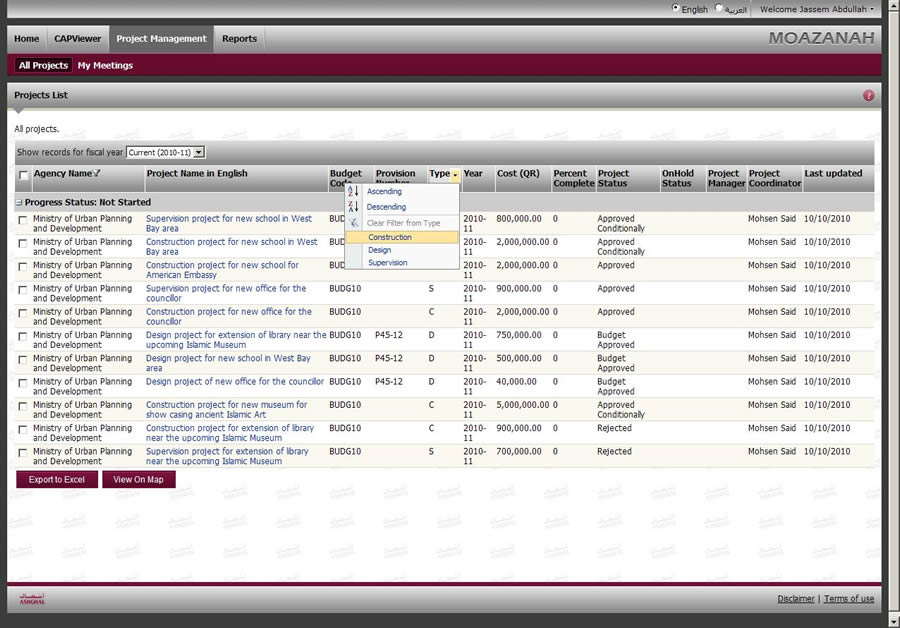Select the Project Management tab

(161, 38)
